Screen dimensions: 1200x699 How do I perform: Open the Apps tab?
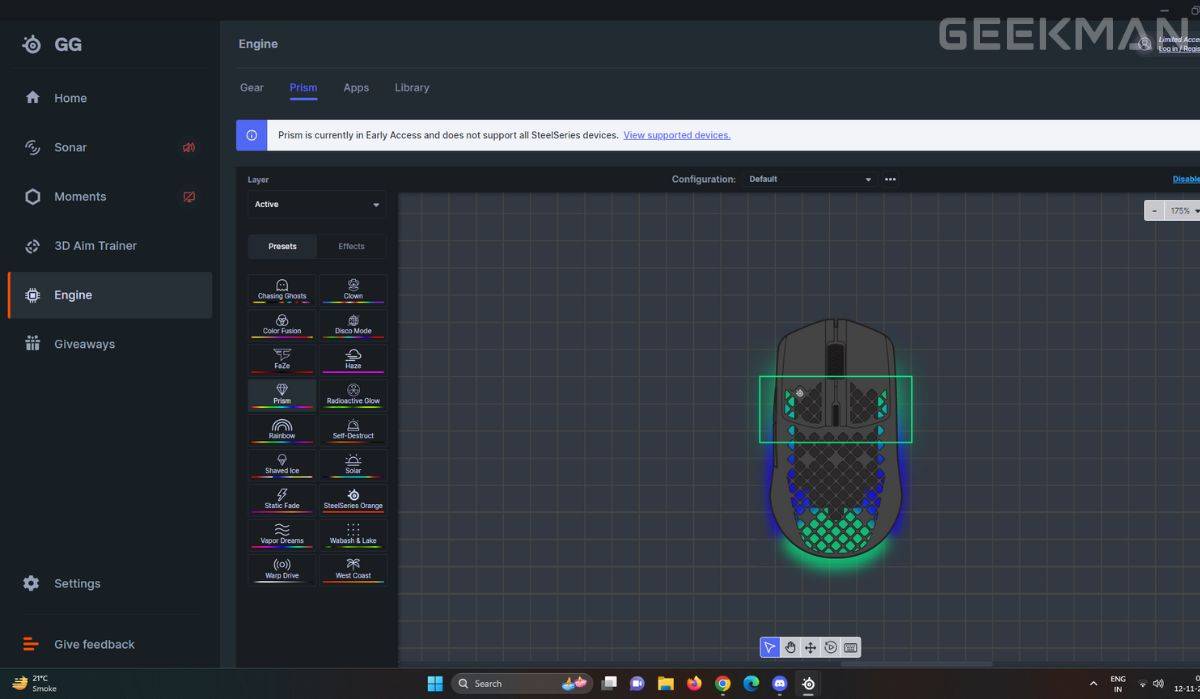click(356, 88)
